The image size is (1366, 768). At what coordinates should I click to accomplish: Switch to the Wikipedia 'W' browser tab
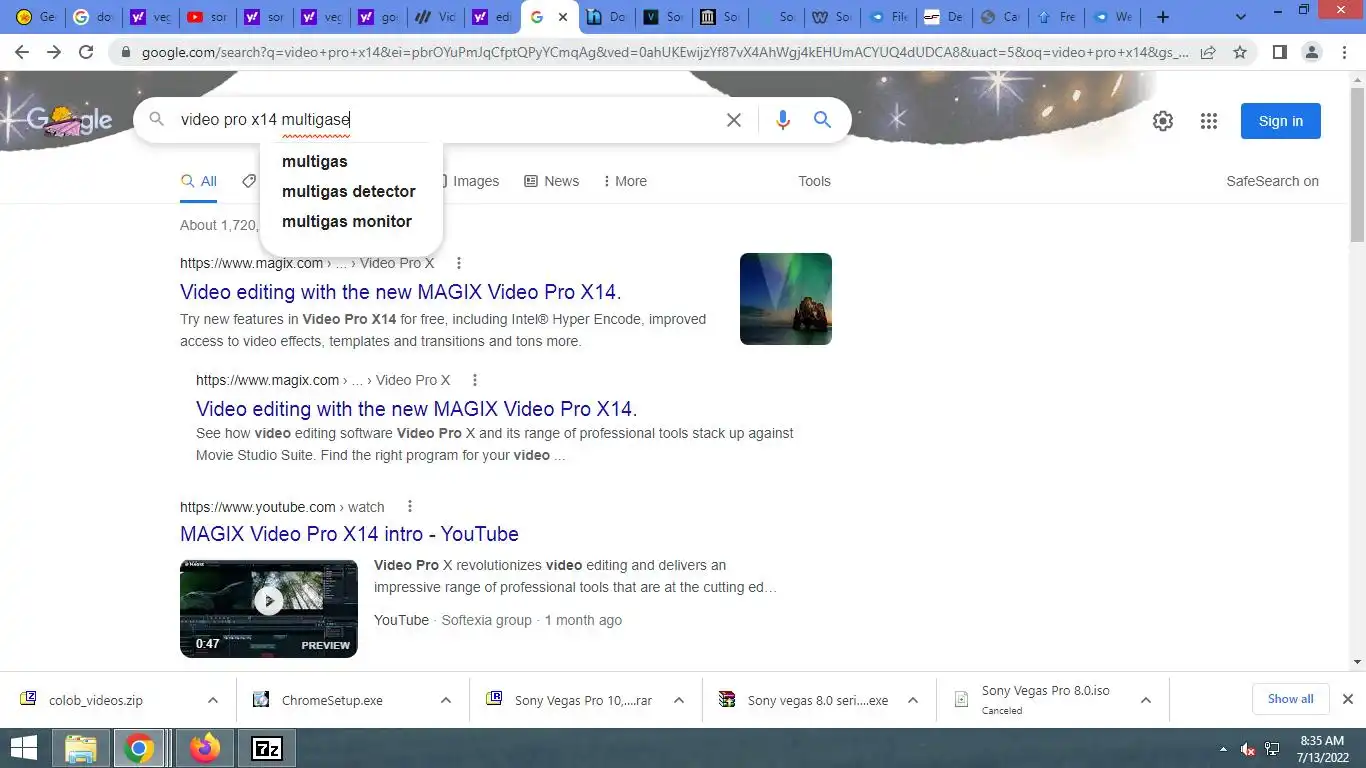833,17
